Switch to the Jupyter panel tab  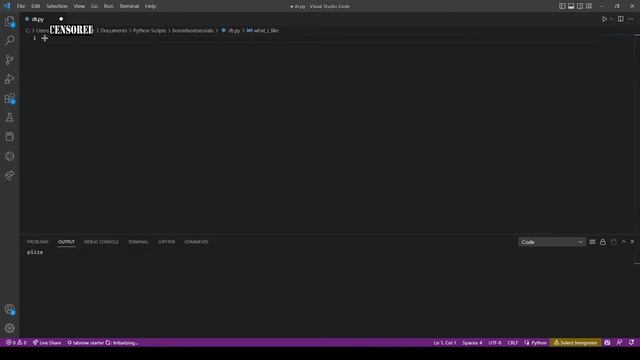(167, 242)
